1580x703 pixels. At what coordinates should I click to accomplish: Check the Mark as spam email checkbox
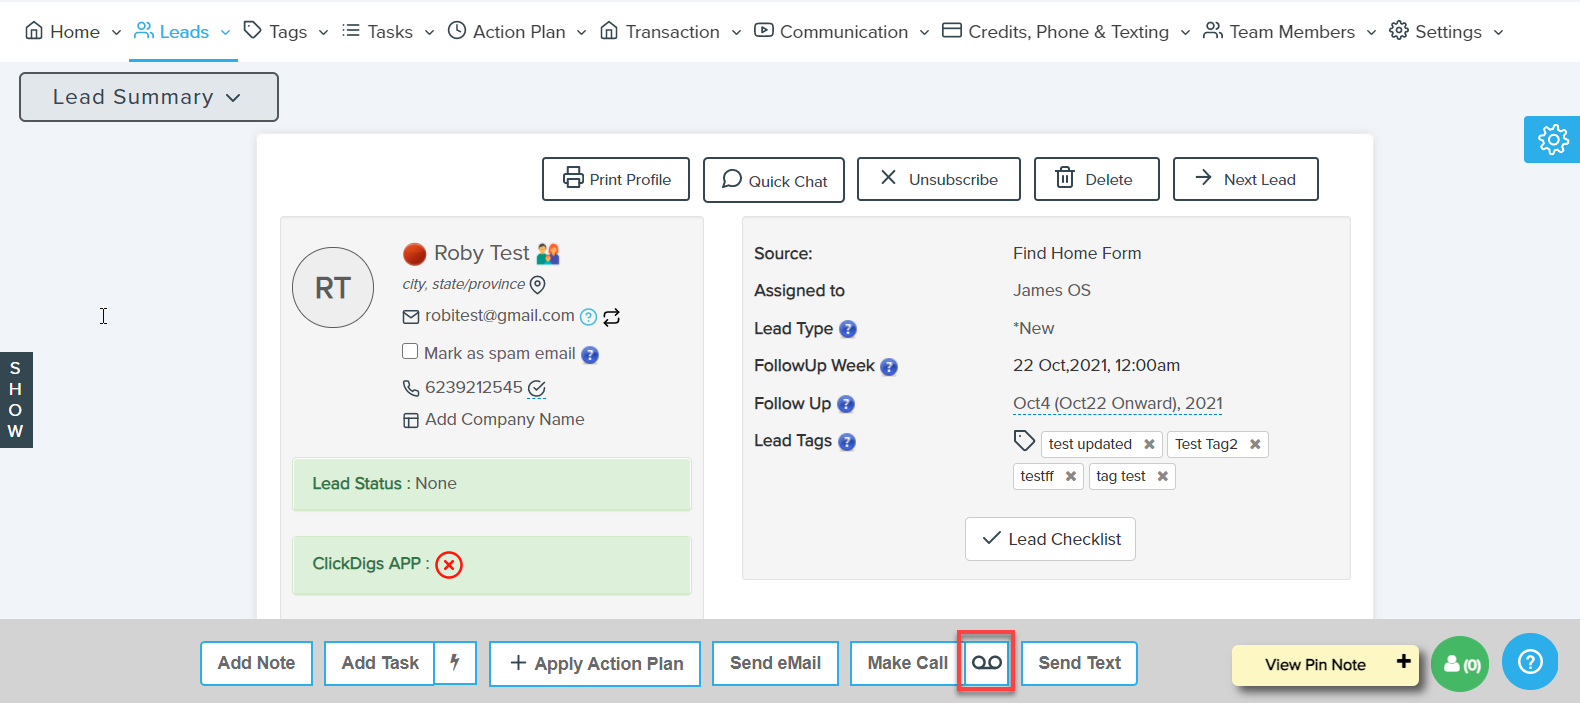pos(410,351)
